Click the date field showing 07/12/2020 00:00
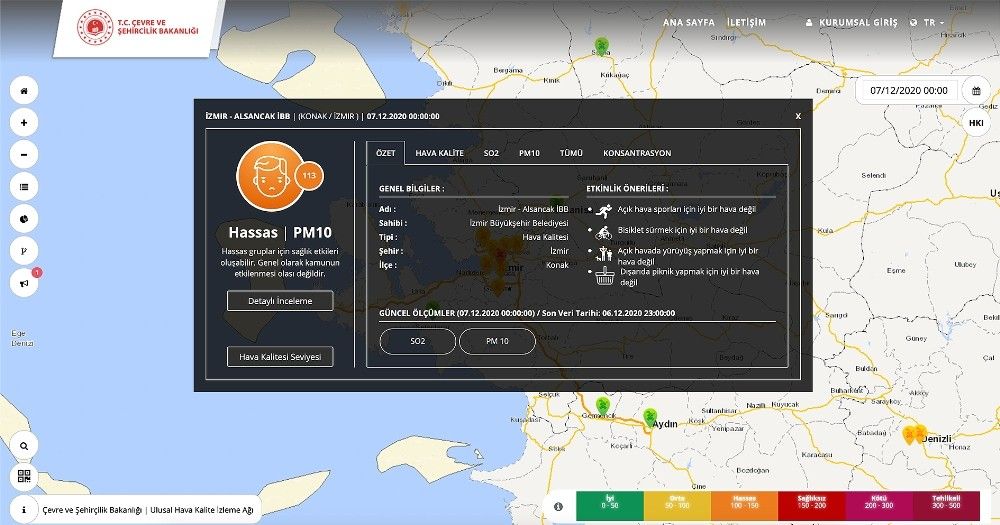The image size is (1000, 525). tap(908, 90)
